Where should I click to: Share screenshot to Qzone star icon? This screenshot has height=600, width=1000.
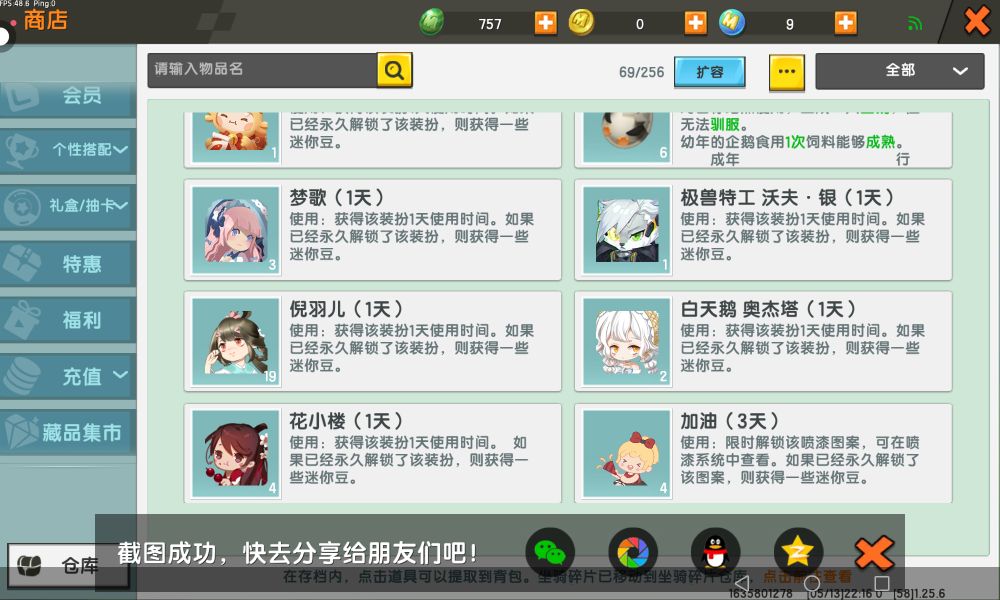(798, 552)
